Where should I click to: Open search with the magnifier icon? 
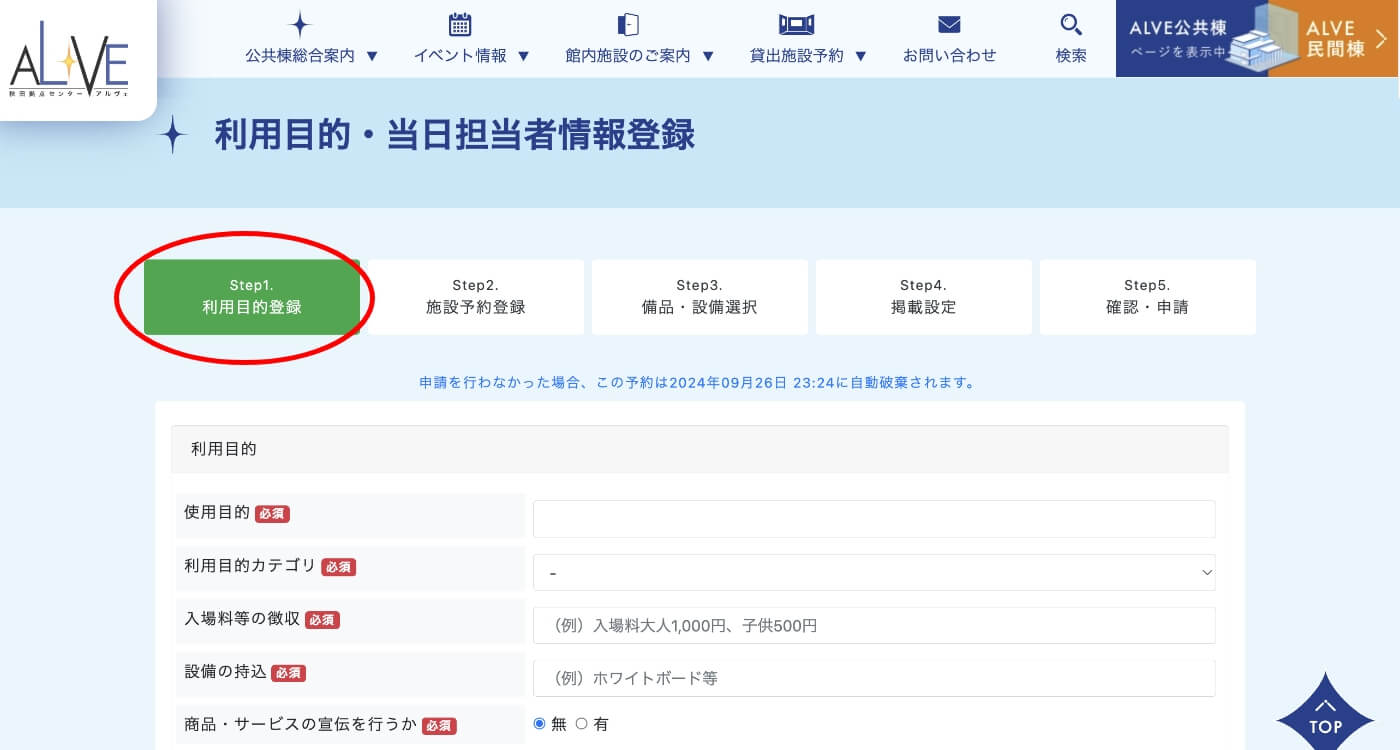[1070, 25]
